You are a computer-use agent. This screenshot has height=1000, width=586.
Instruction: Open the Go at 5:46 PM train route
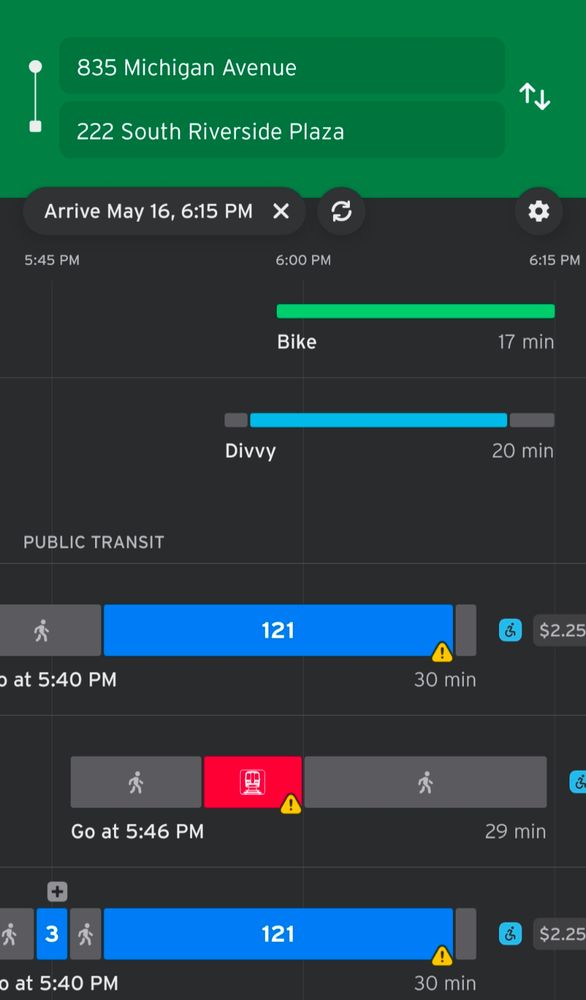(x=309, y=797)
